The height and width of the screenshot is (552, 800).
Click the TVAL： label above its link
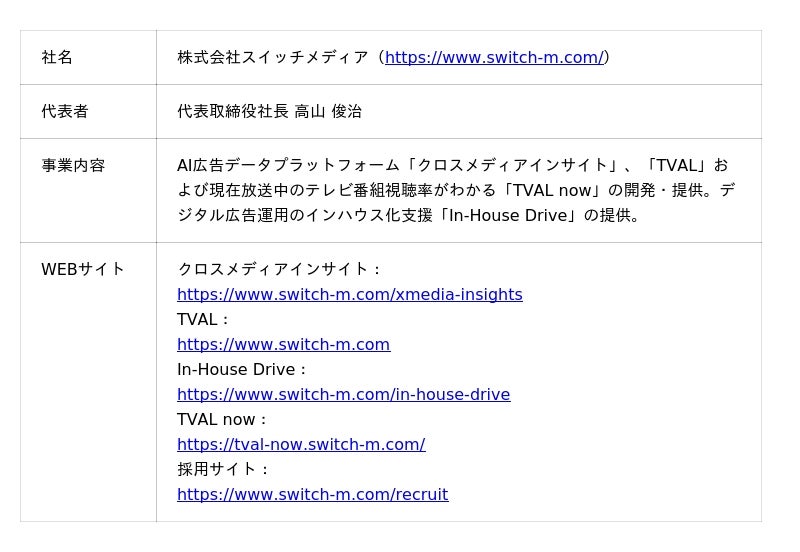[204, 320]
